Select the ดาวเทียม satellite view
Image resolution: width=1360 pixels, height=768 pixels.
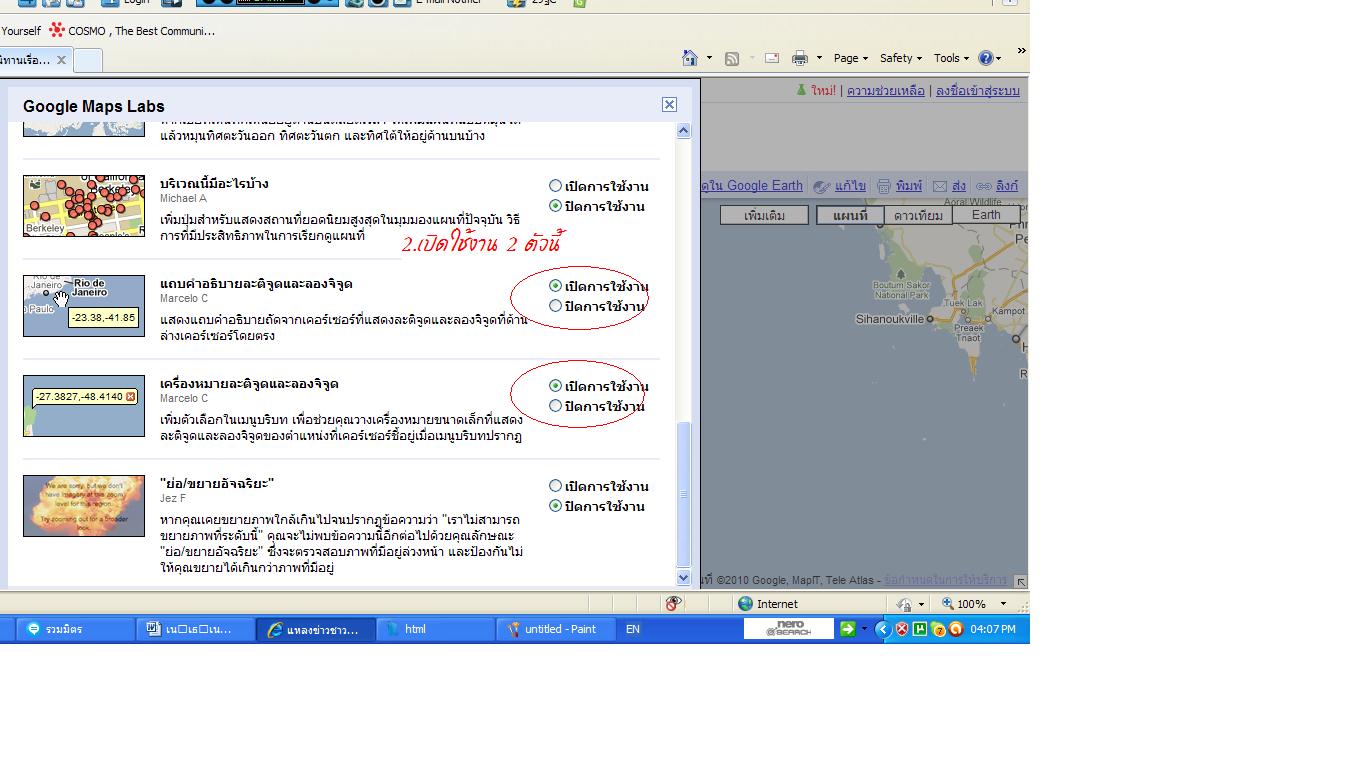click(918, 215)
